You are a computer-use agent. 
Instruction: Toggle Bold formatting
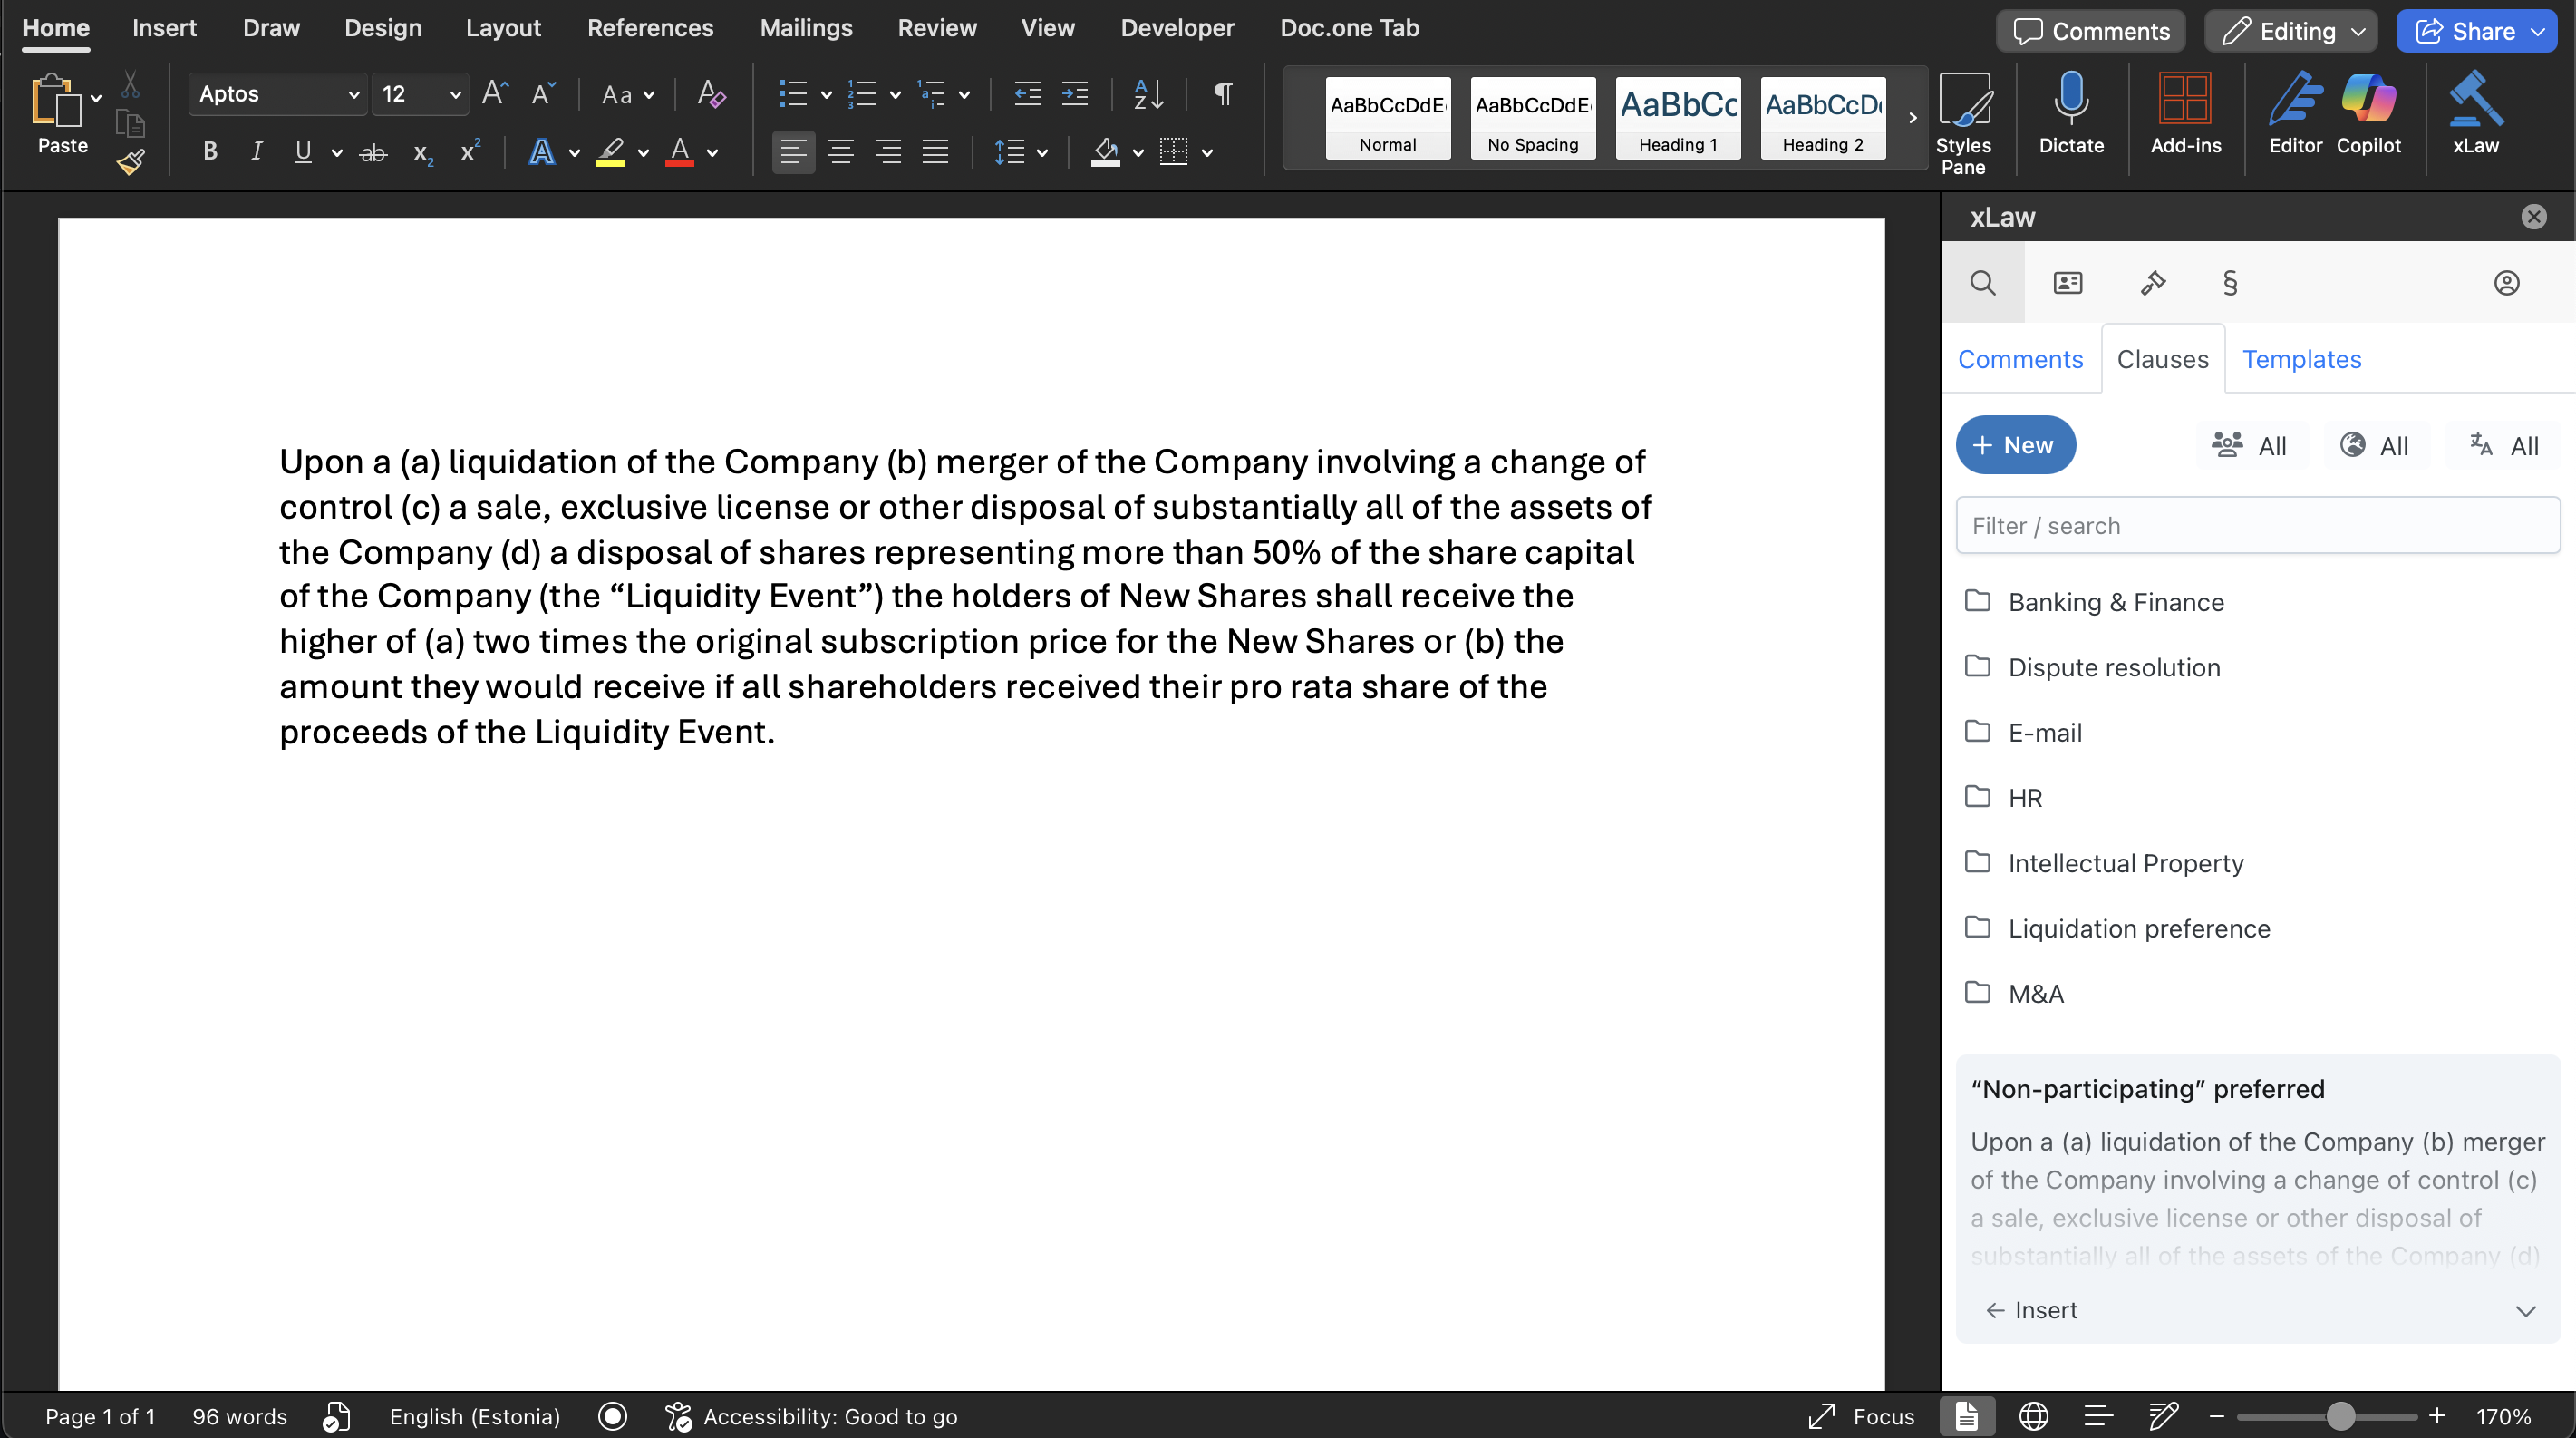tap(210, 152)
